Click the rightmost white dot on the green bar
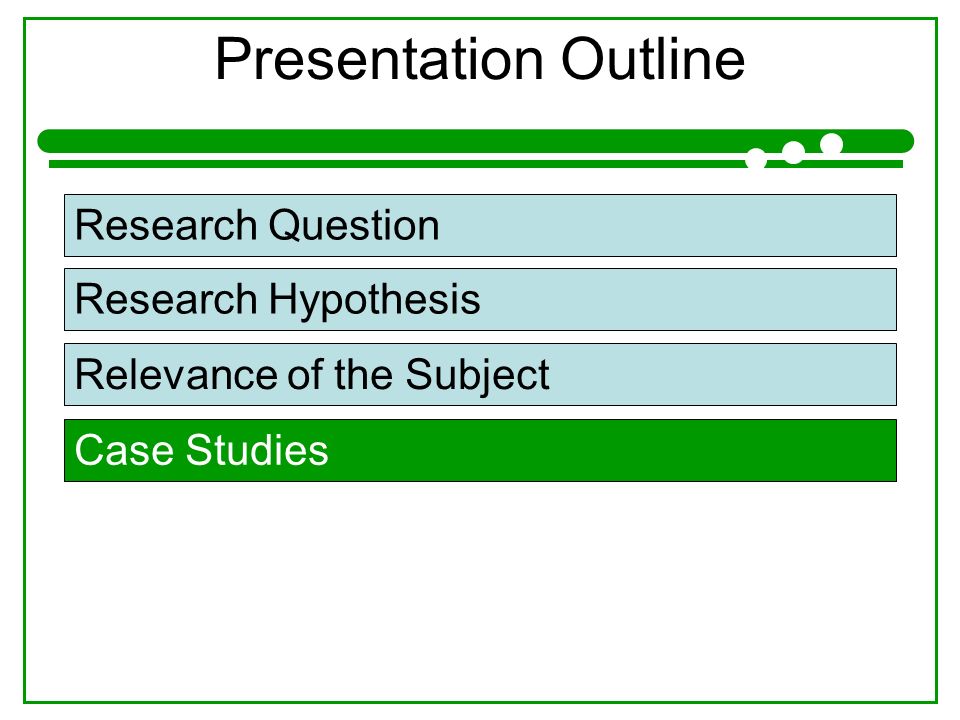 coord(831,144)
